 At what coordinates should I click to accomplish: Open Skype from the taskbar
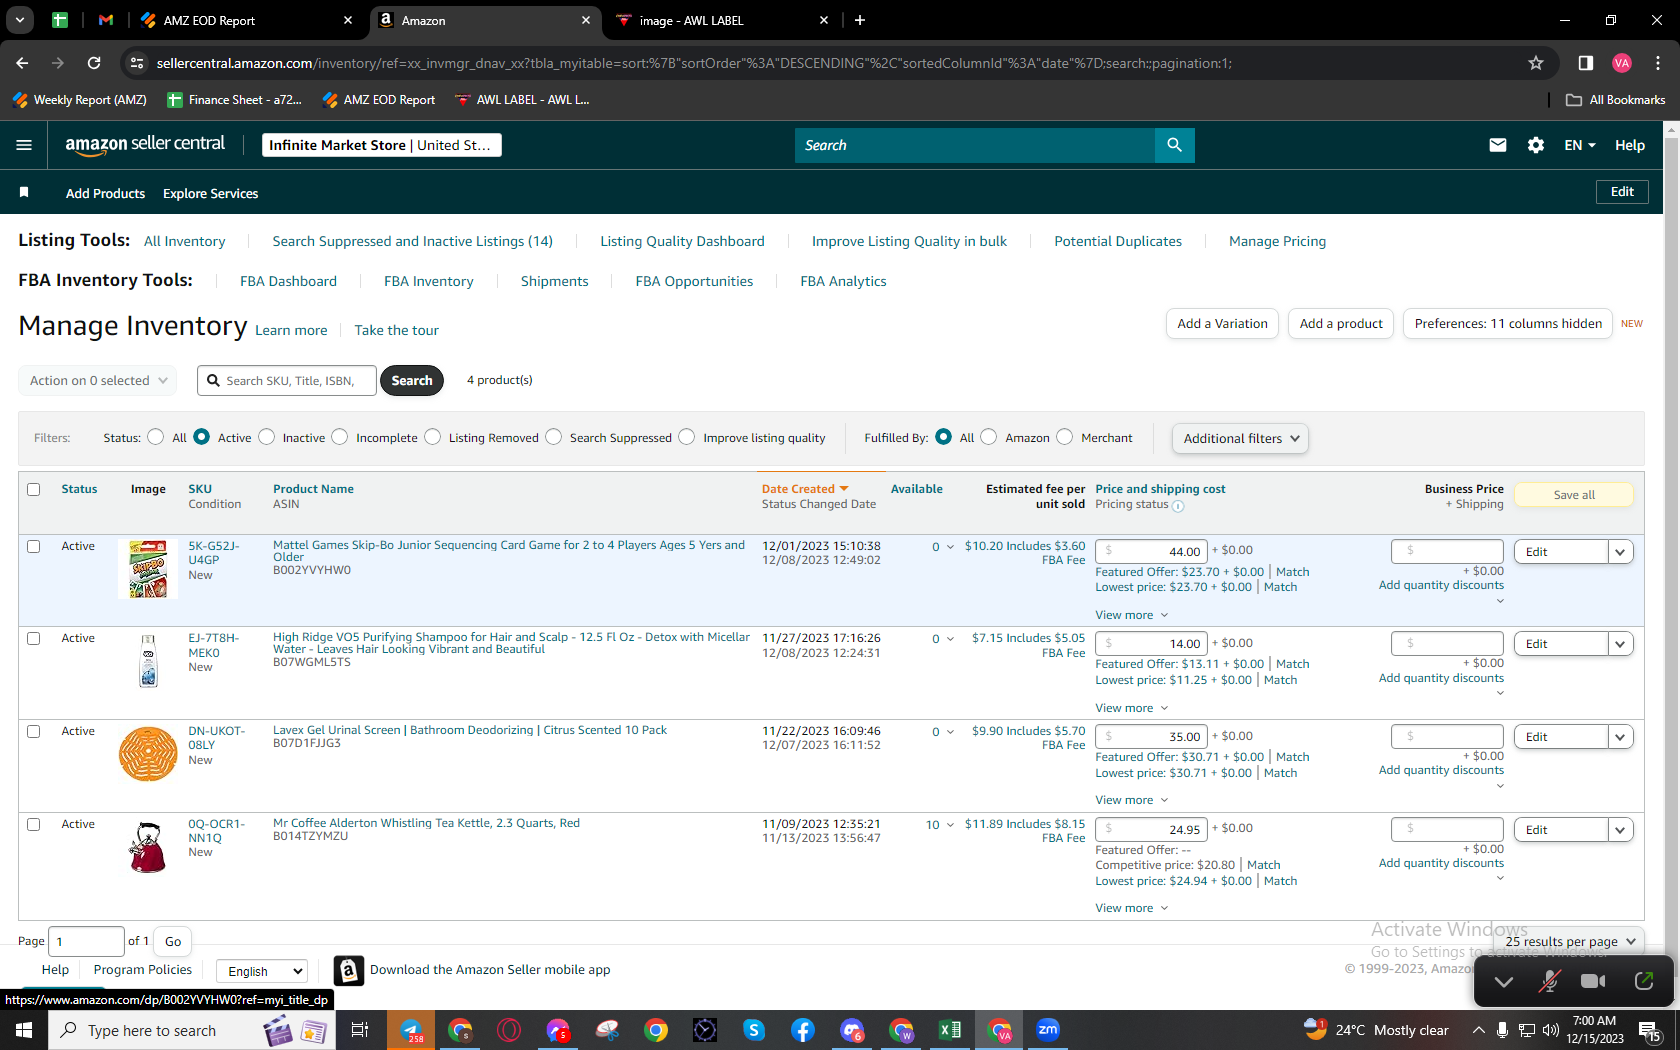click(753, 1030)
